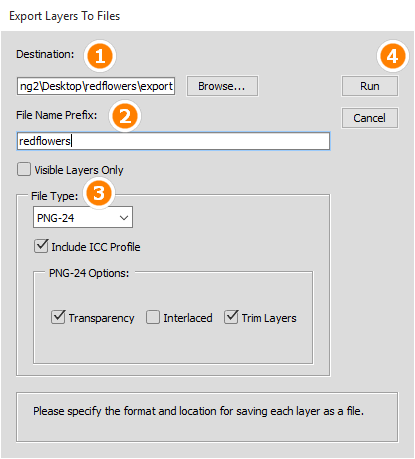The width and height of the screenshot is (415, 459).
Task: Click the orange step 2 marker
Action: pos(125,116)
